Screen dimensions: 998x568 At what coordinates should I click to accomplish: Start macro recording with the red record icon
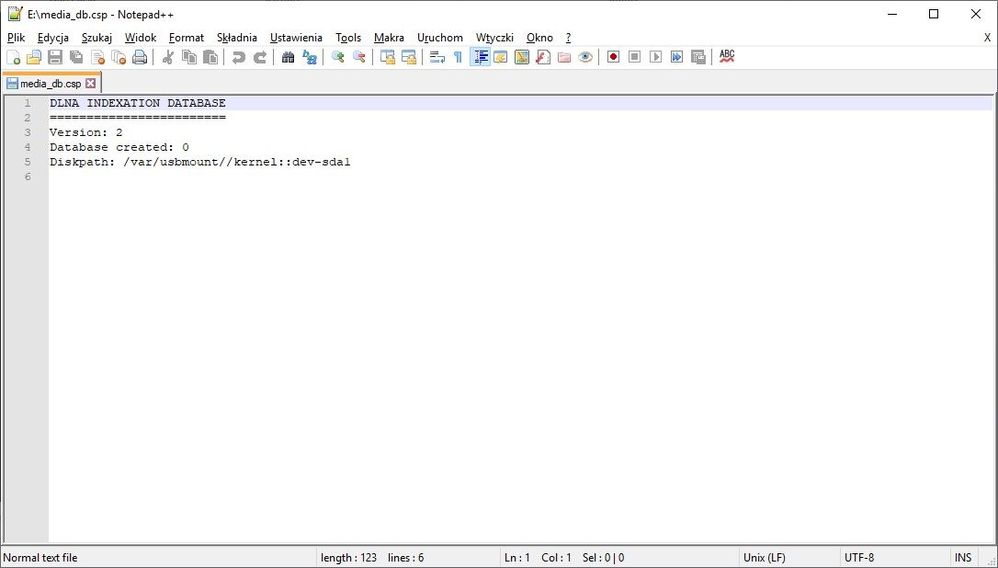613,57
